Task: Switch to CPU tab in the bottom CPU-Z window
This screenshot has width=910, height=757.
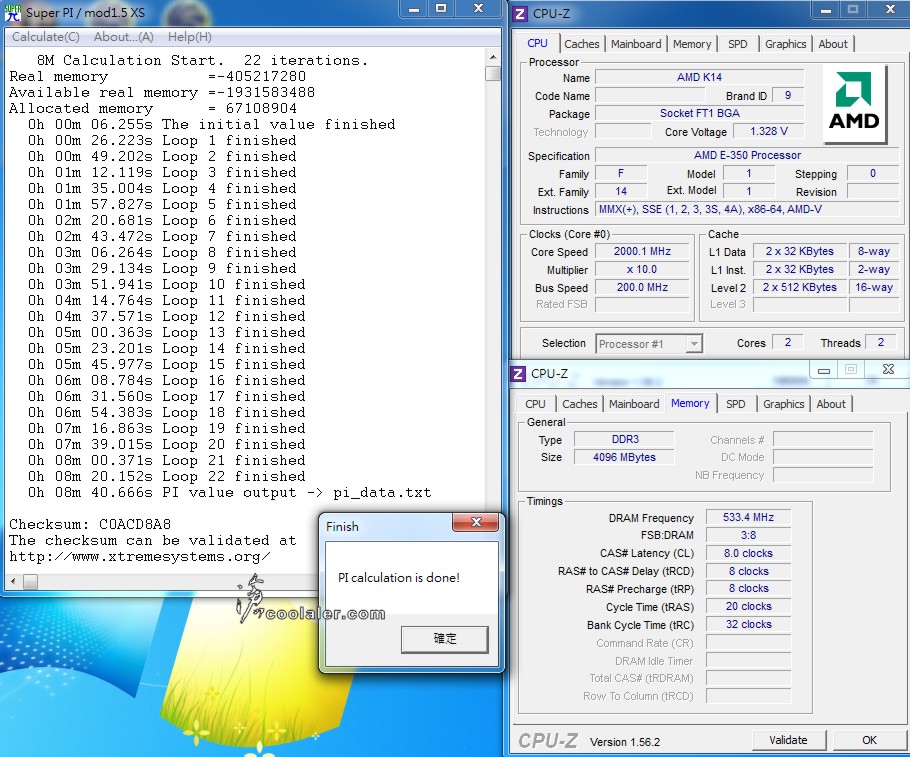Action: [x=535, y=404]
